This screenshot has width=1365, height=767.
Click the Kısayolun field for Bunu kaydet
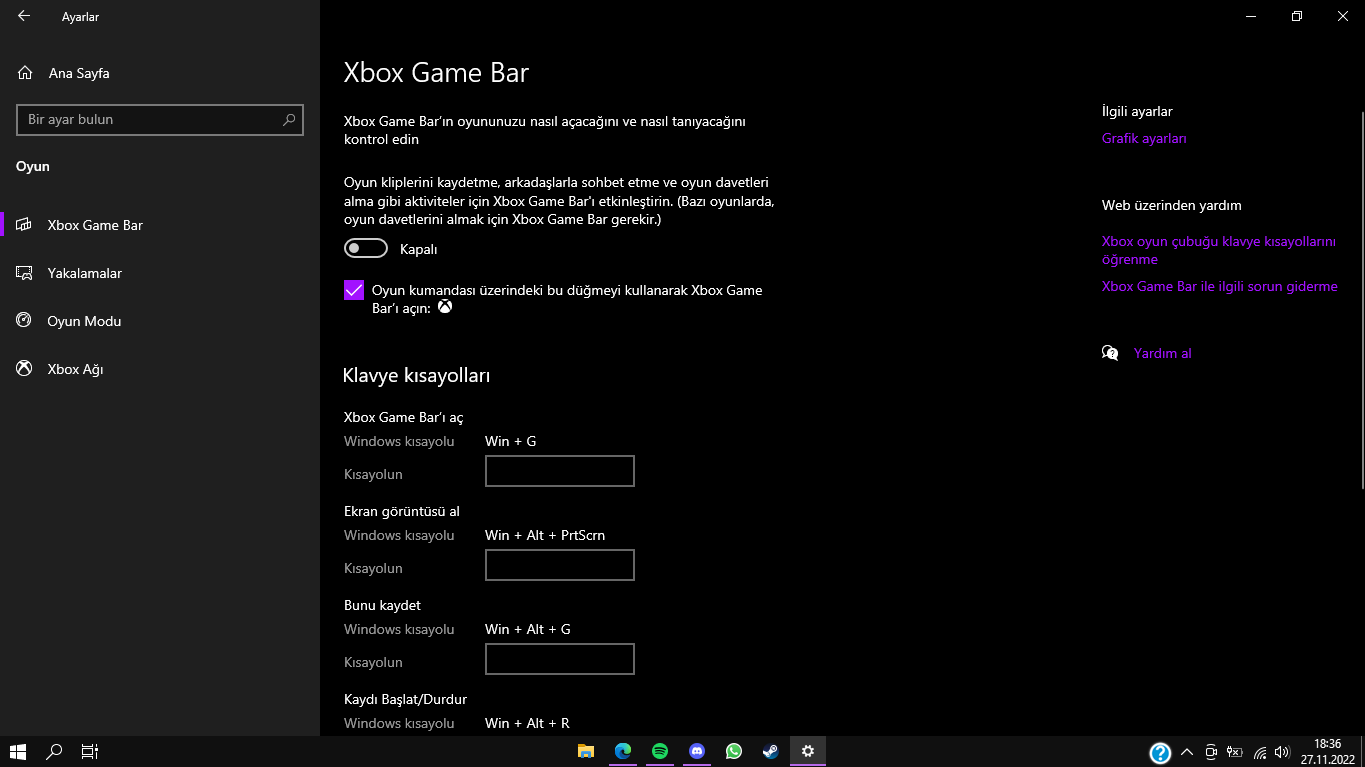tap(560, 659)
